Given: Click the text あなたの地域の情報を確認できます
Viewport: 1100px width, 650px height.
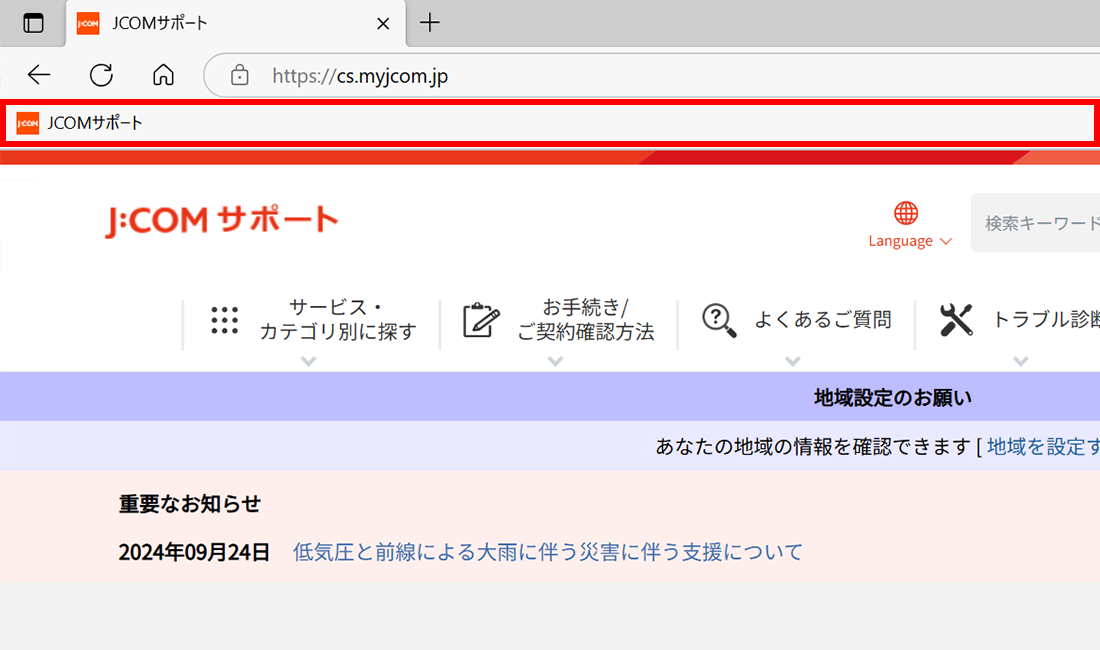Looking at the screenshot, I should (814, 447).
